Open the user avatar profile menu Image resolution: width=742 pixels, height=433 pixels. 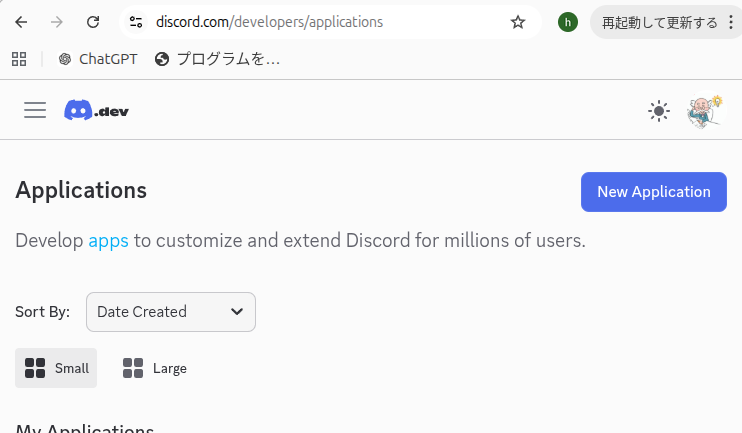pyautogui.click(x=704, y=111)
